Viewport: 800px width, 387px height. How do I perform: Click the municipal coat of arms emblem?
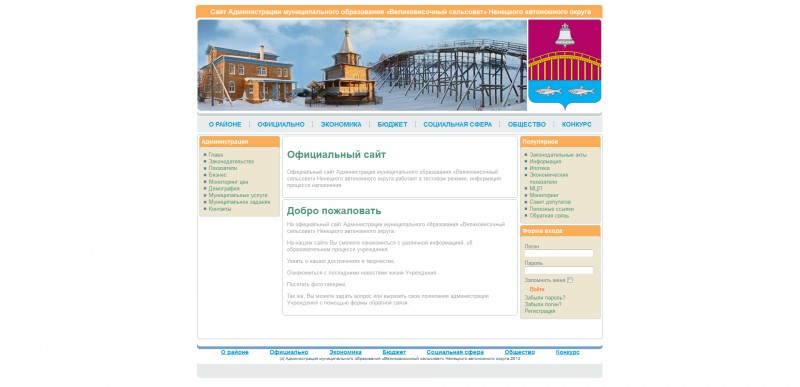click(564, 64)
